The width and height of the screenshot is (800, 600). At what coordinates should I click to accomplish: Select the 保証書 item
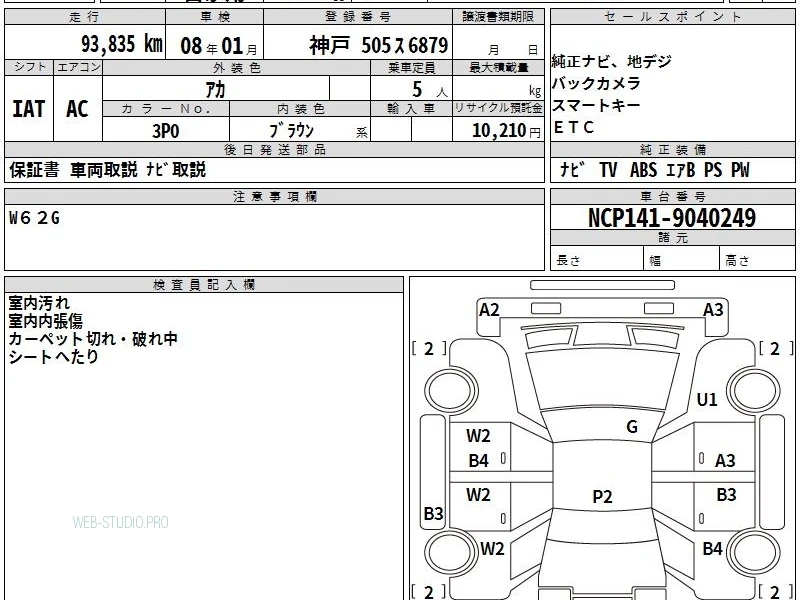coord(34,170)
